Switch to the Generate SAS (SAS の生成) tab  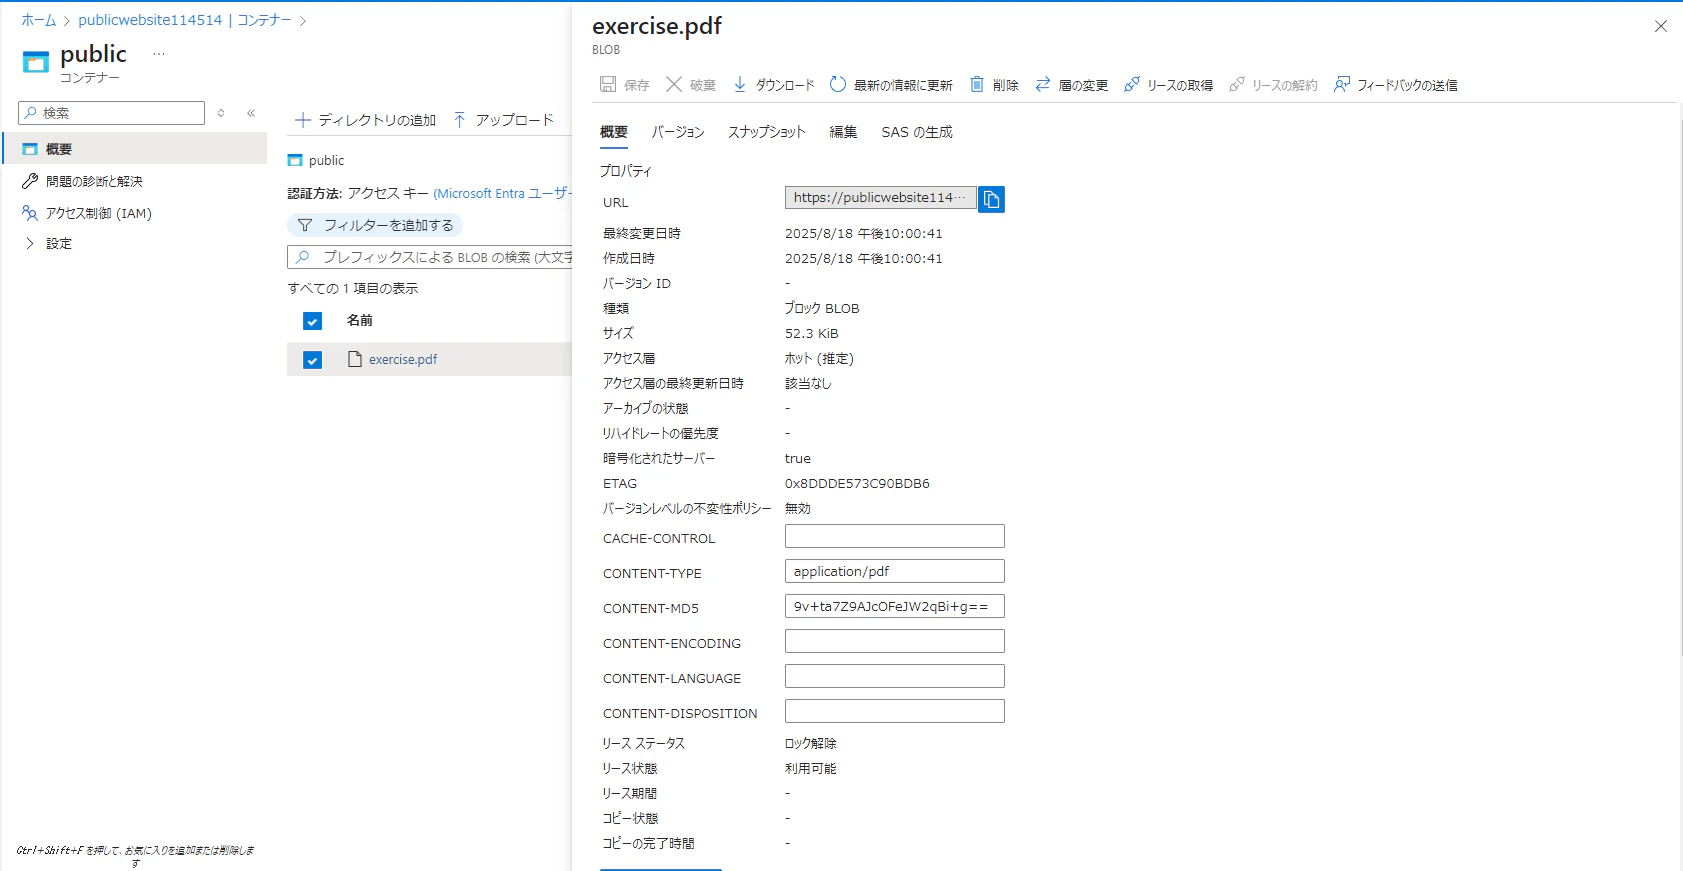tap(917, 132)
